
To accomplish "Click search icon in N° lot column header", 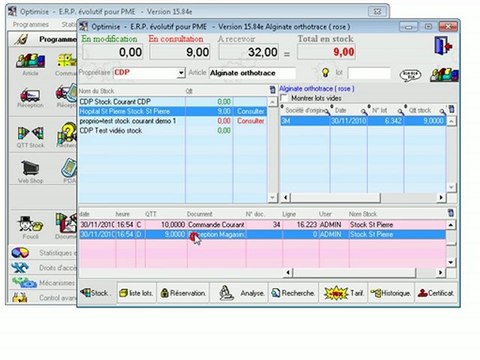I will coord(400,111).
